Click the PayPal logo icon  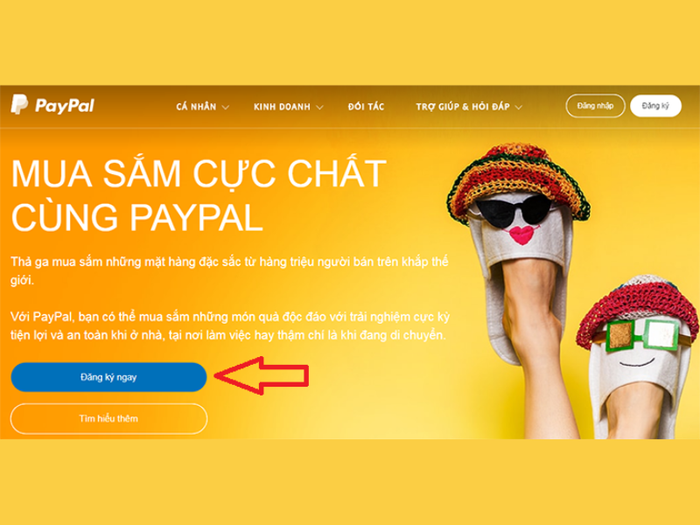(x=19, y=104)
